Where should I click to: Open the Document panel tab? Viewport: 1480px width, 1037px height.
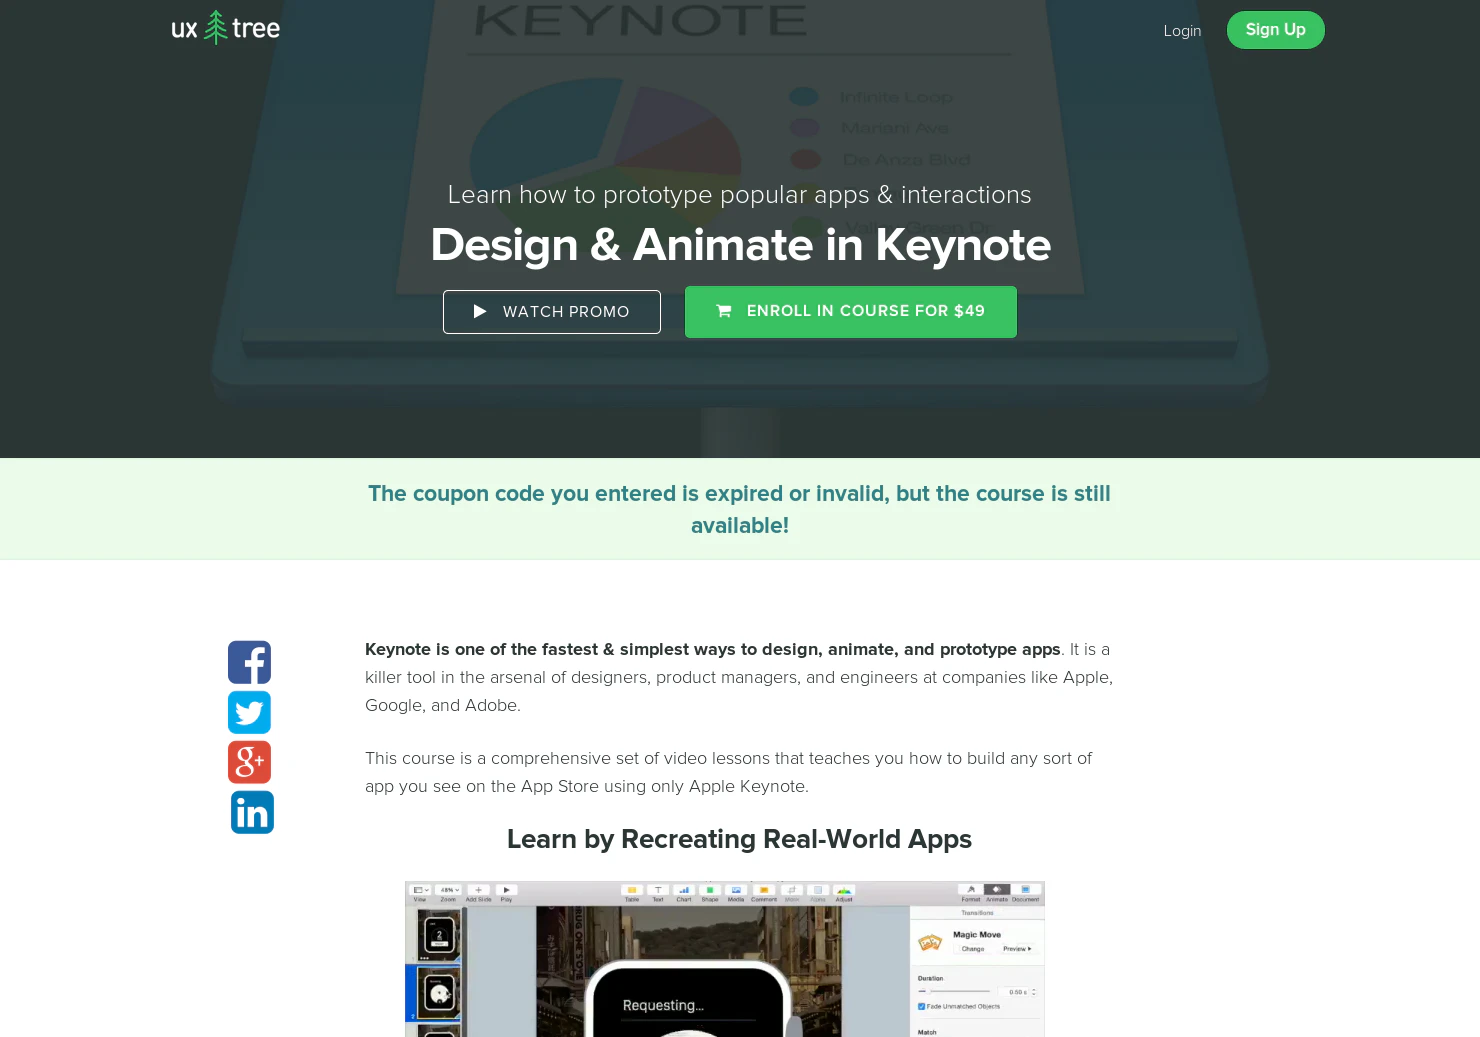click(x=1025, y=892)
